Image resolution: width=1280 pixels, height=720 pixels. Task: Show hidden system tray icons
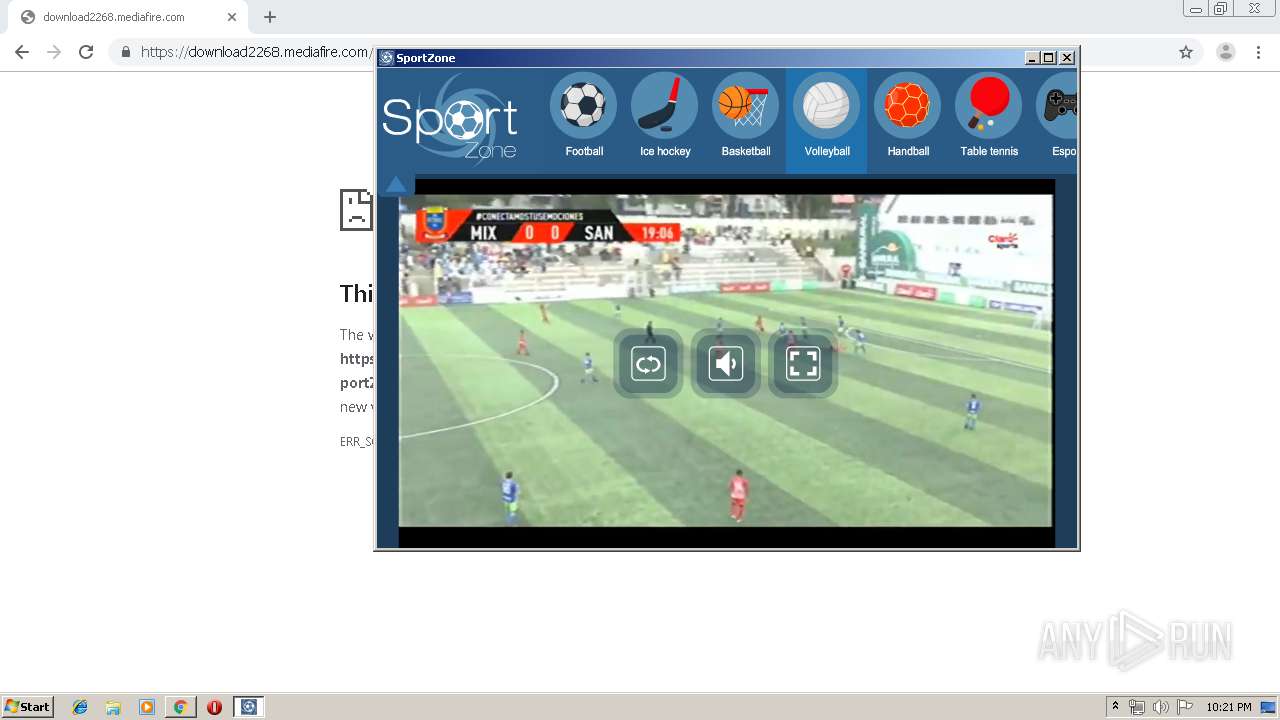[x=1116, y=707]
